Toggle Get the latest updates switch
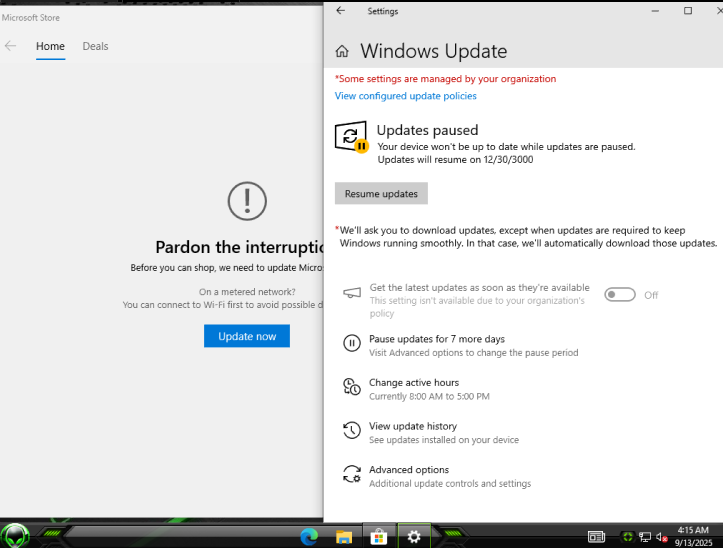Screen dimensions: 723x548 tap(620, 295)
